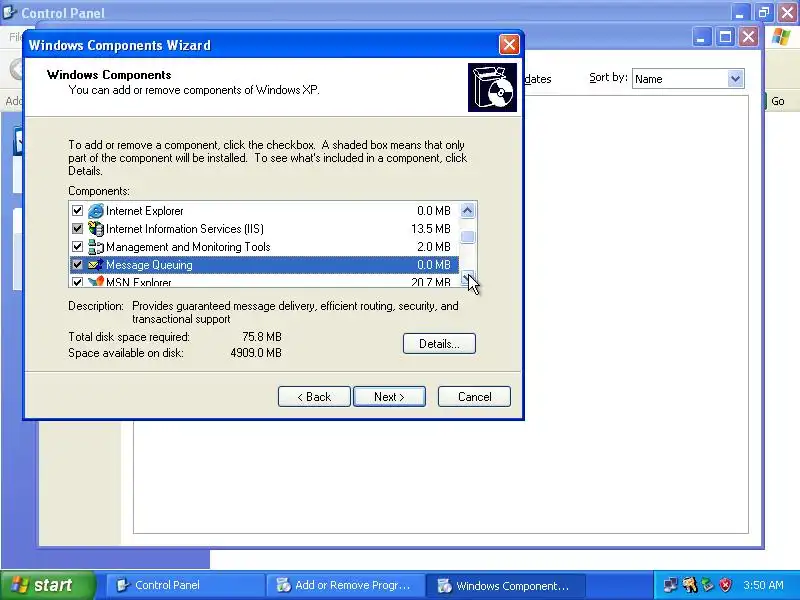Uncheck the Internet Explorer checkbox
Screen dimensions: 800x600
[x=78, y=211]
